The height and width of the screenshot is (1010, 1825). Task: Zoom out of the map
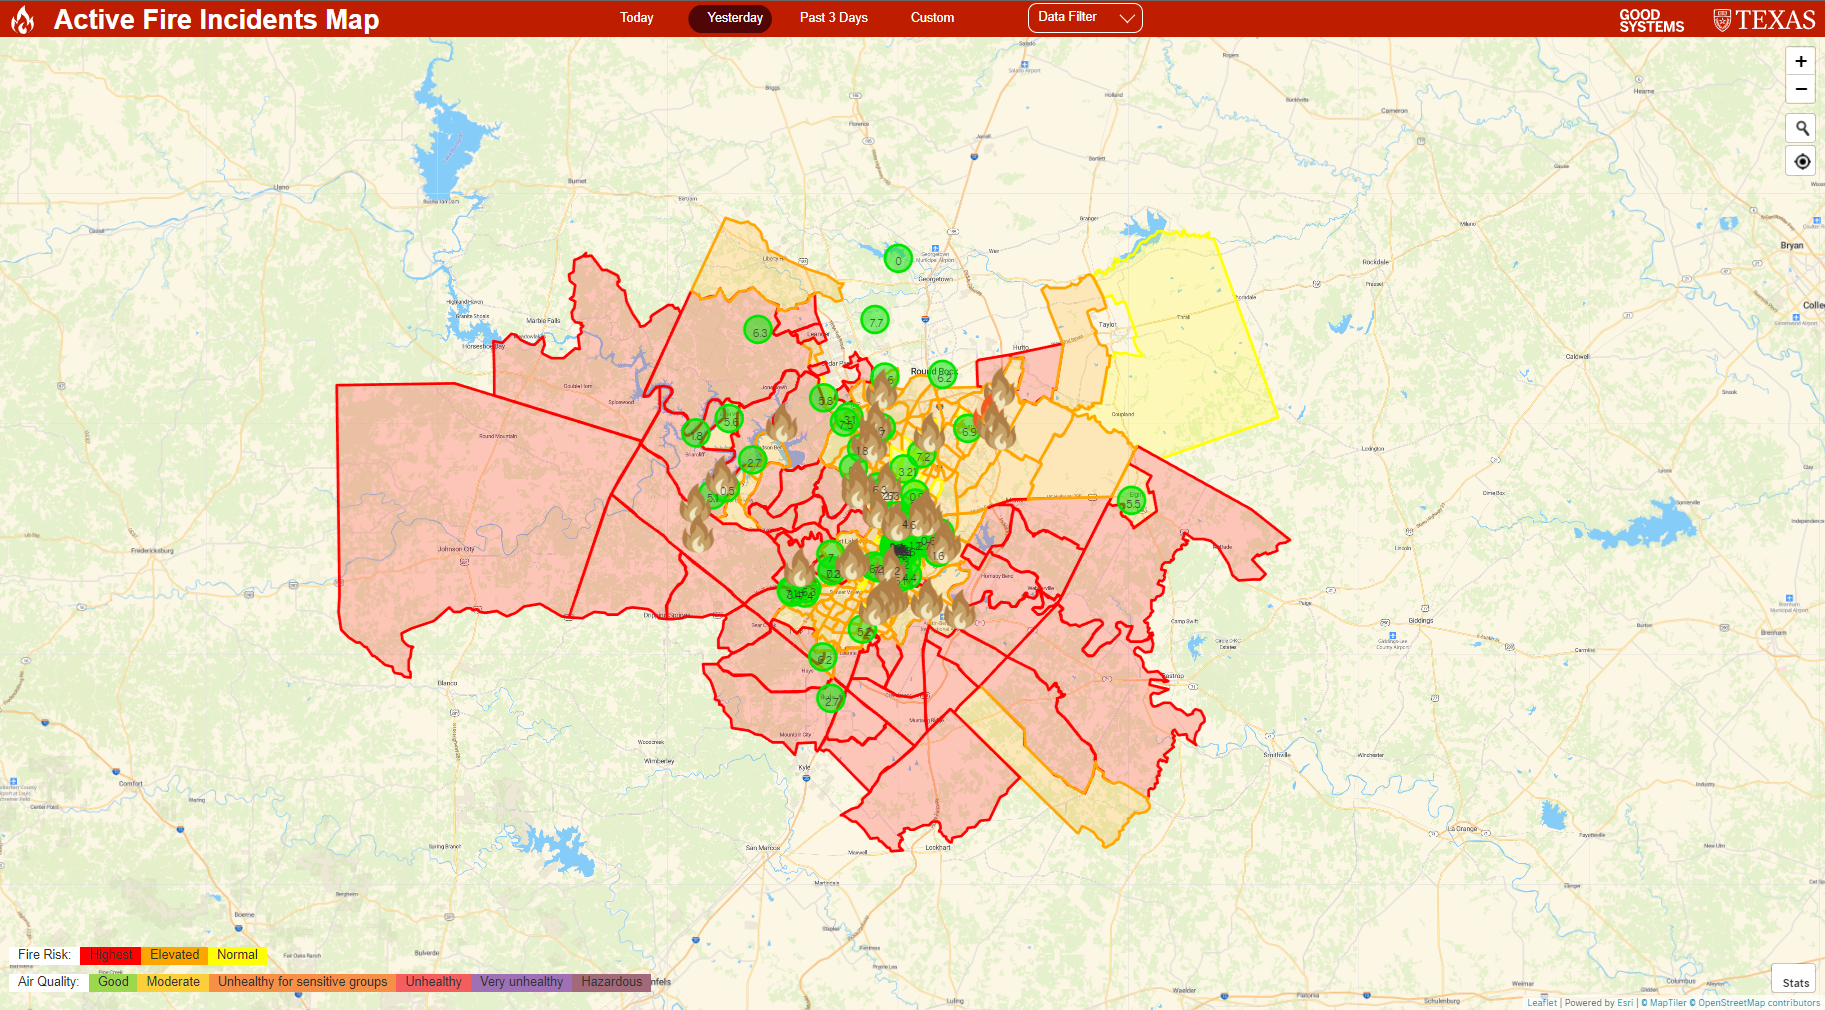[1800, 89]
